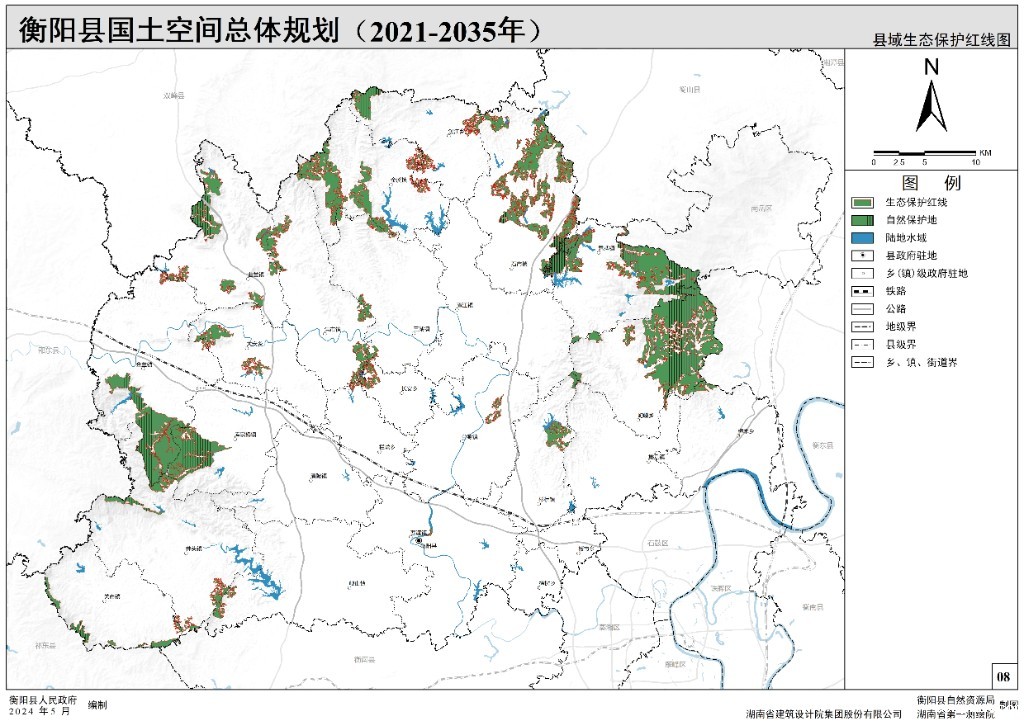
Task: Click the 衡阳县人民政府 text in footer
Action: [42, 701]
